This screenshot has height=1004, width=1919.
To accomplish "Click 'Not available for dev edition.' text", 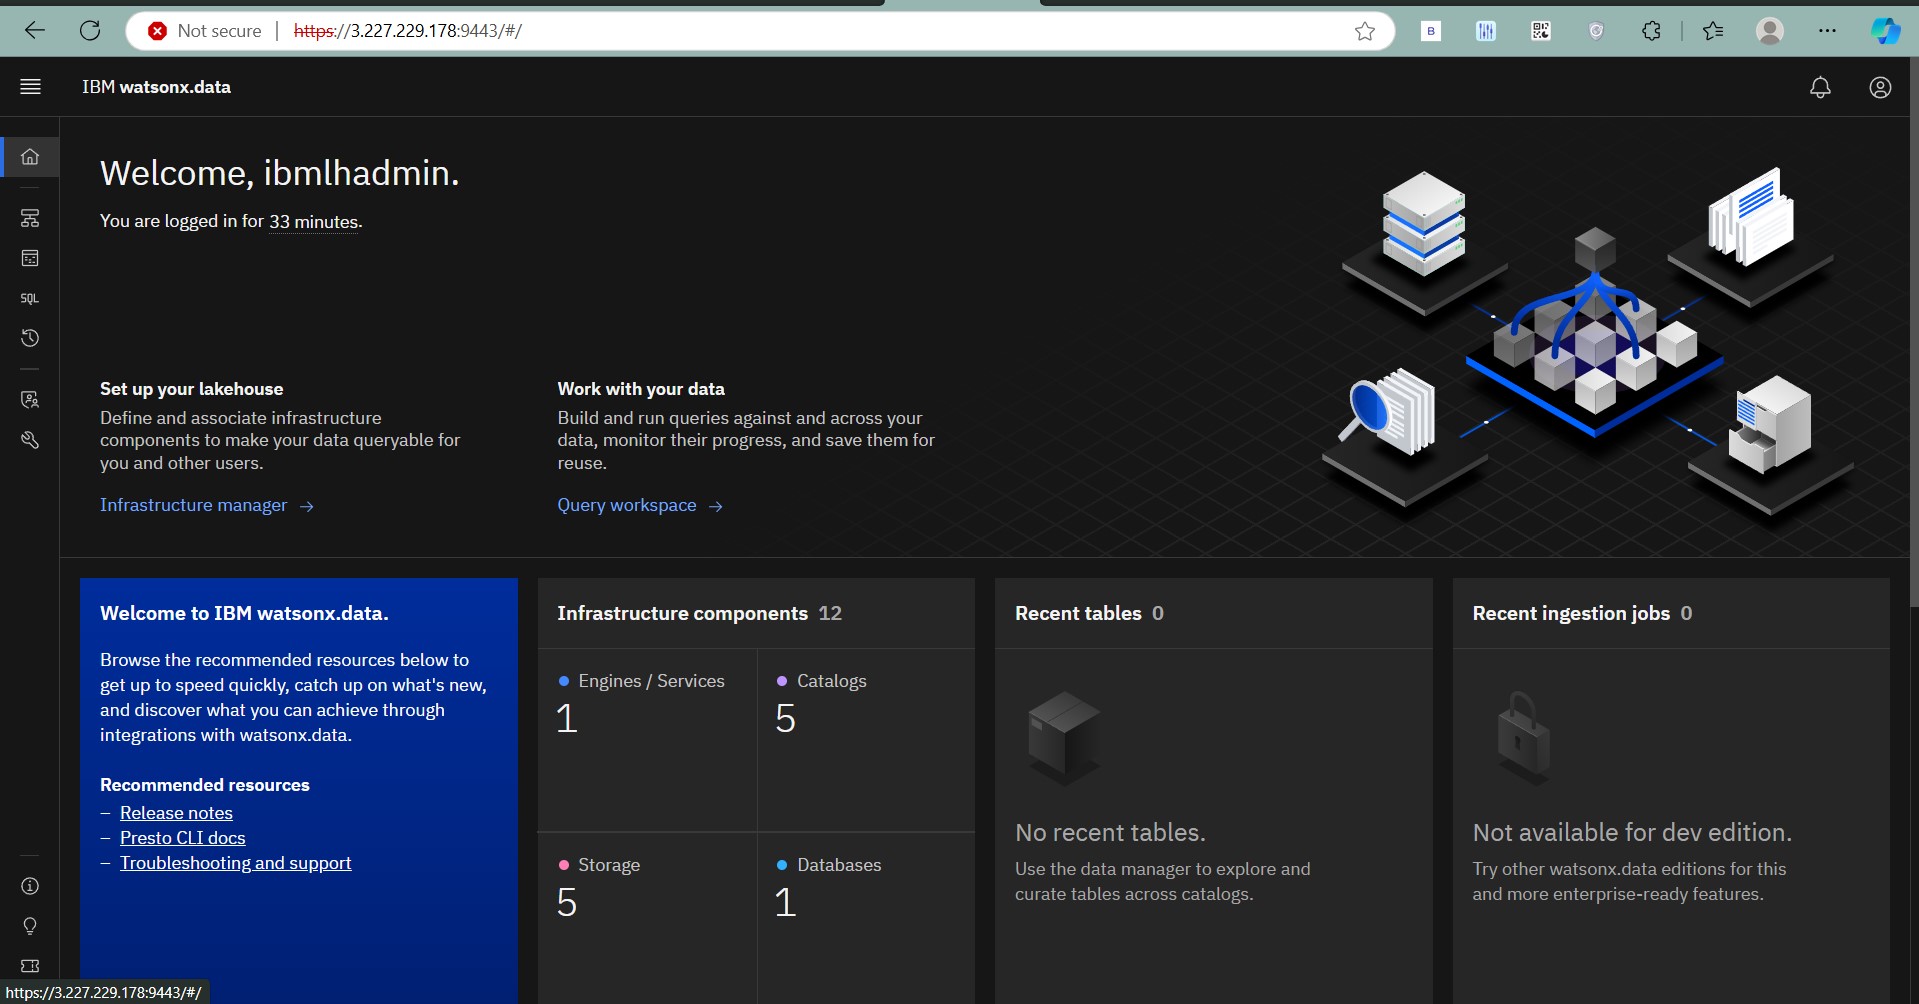I will pos(1632,832).
